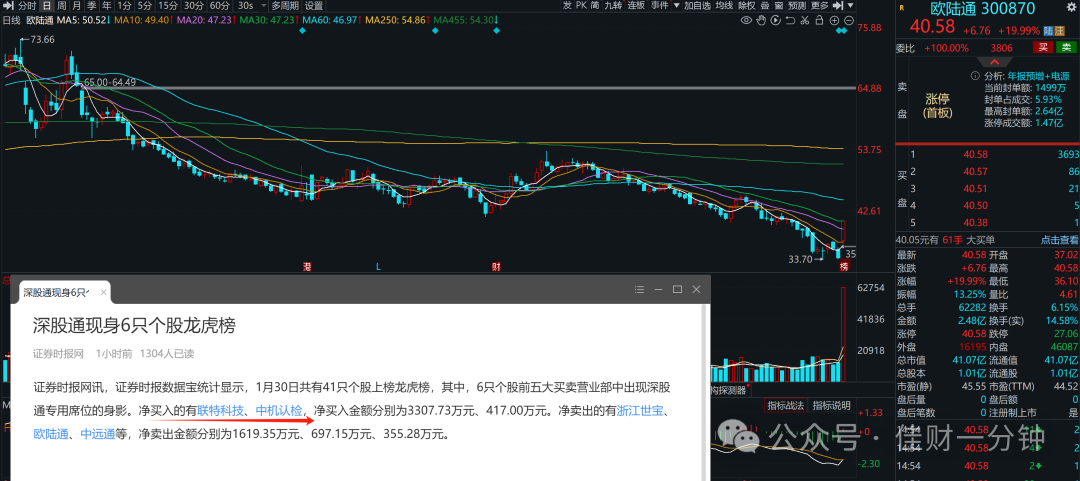
Task: Click the news popup vertical scrollbar
Action: coord(705,393)
